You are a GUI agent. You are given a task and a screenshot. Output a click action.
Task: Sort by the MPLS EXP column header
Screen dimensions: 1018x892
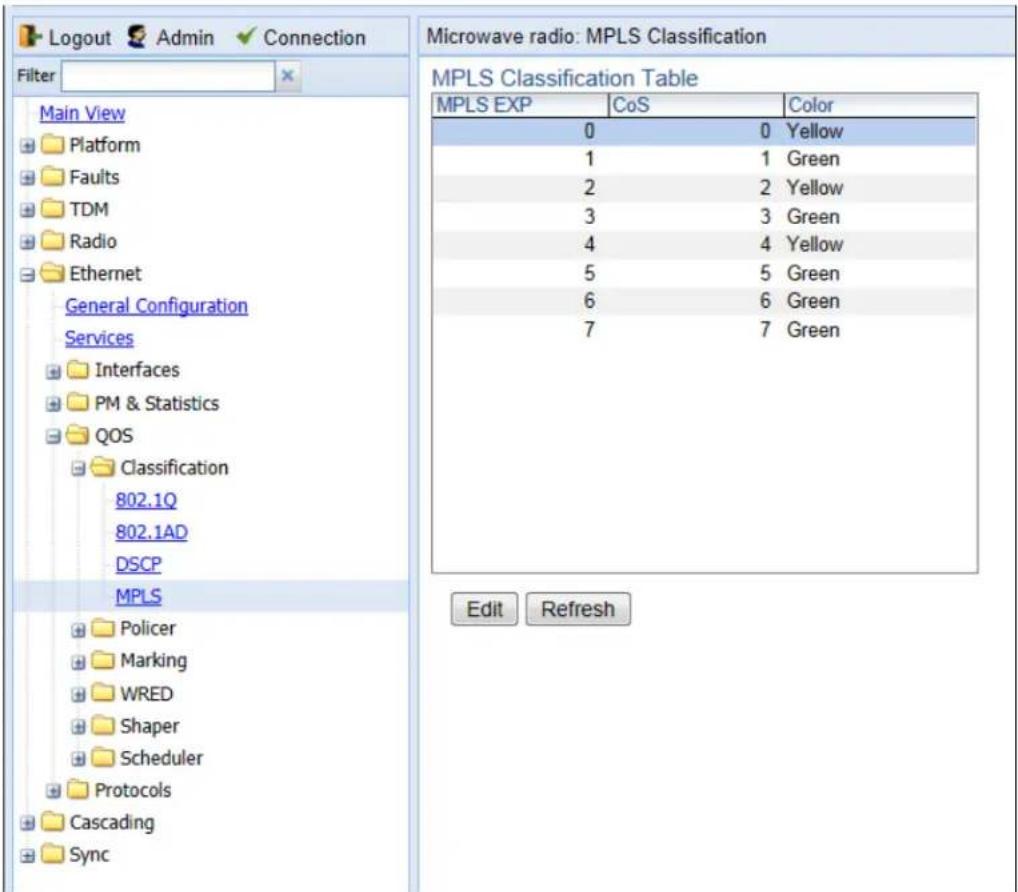point(521,105)
